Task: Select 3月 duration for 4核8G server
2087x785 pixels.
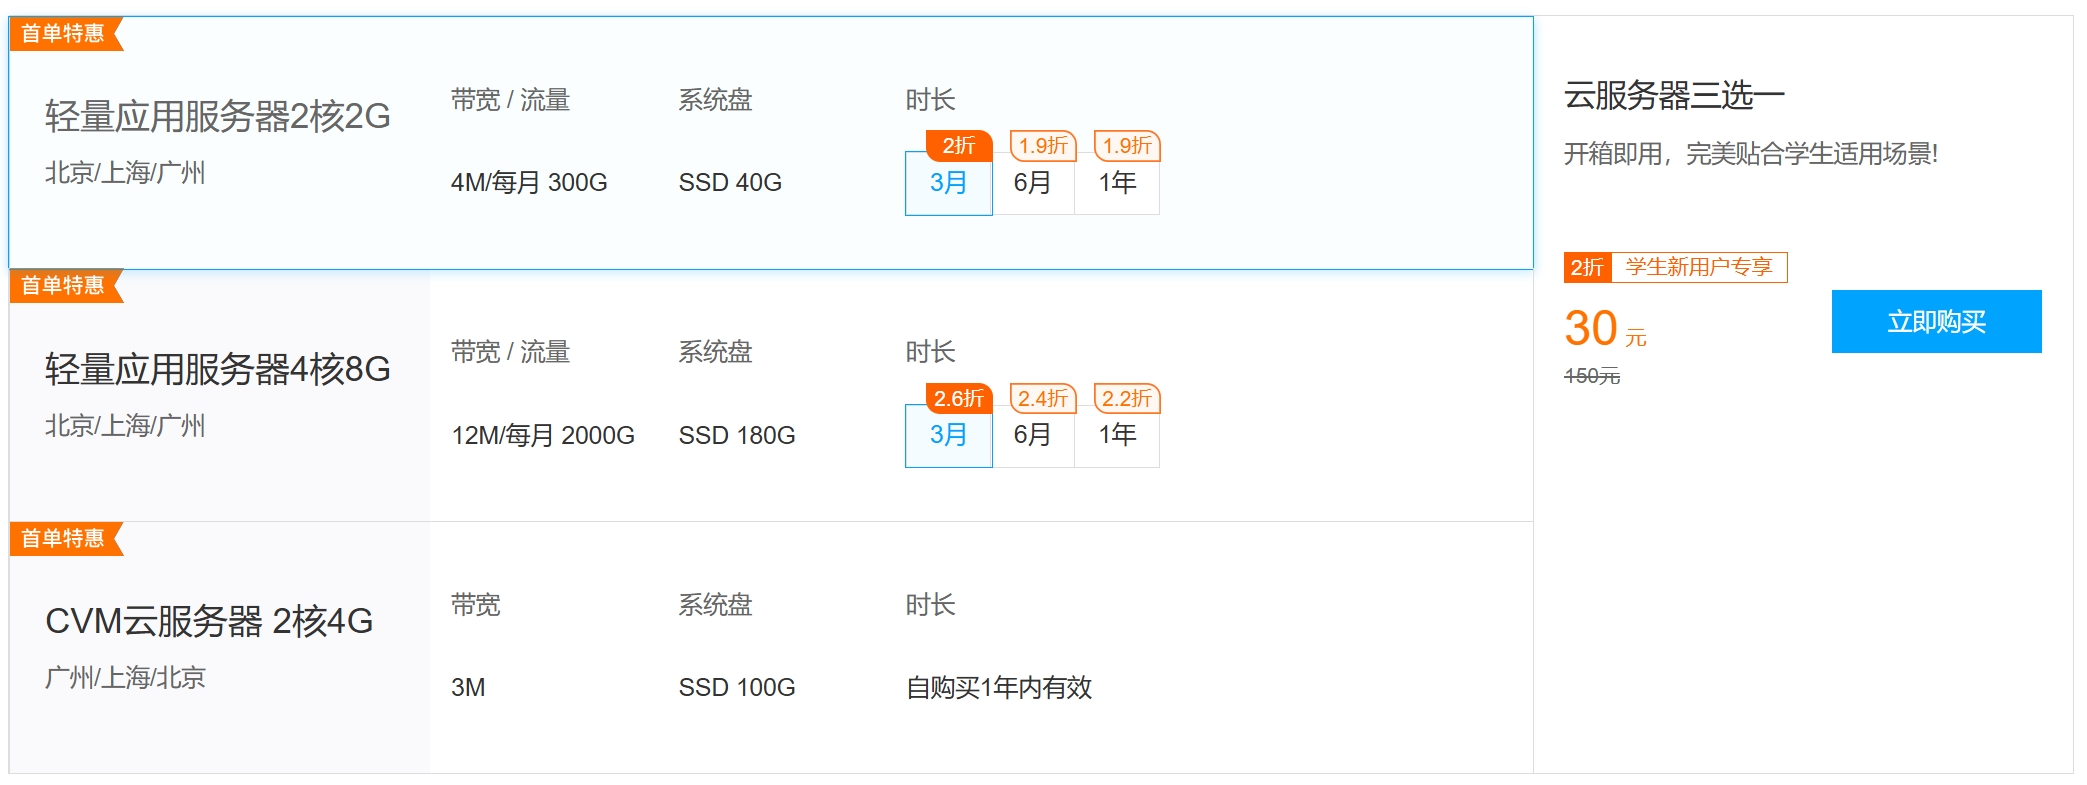Action: click(948, 435)
